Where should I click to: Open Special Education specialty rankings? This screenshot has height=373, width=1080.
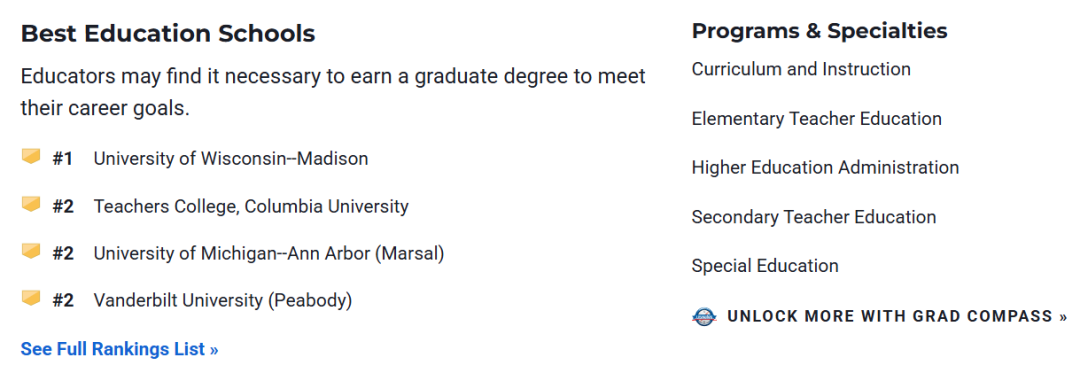765,266
